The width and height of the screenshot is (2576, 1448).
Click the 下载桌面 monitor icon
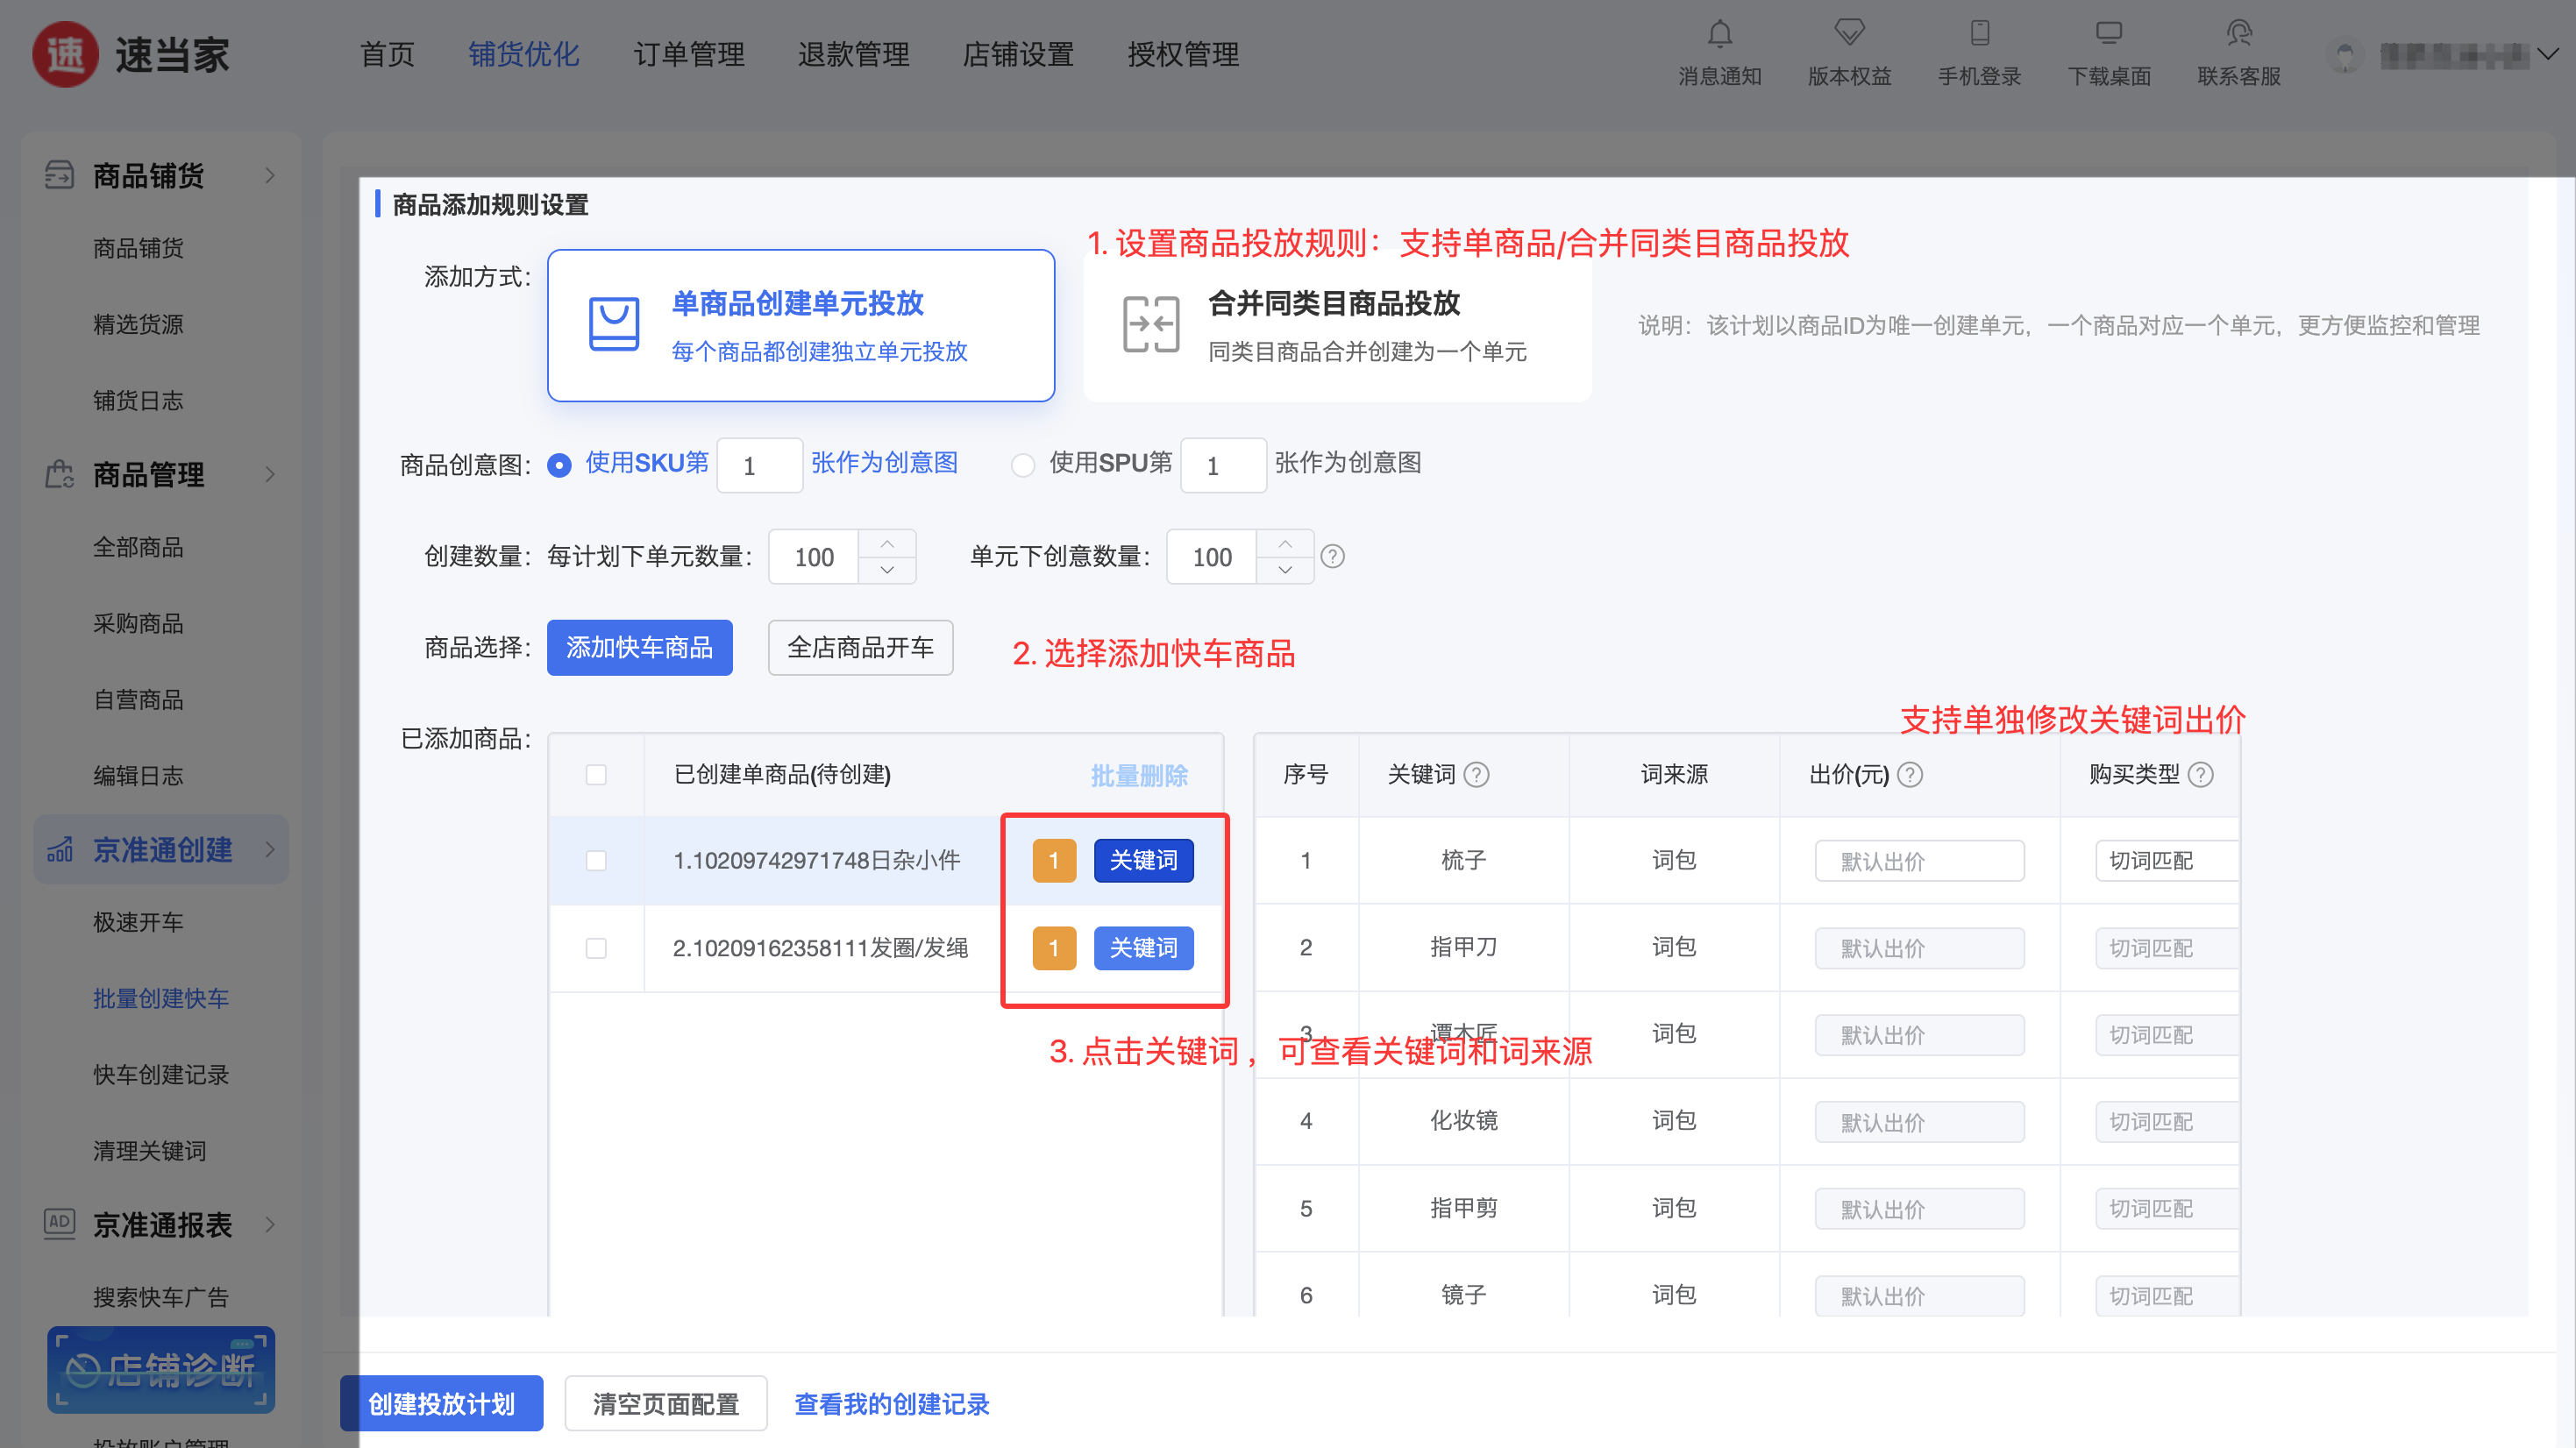[x=2108, y=33]
